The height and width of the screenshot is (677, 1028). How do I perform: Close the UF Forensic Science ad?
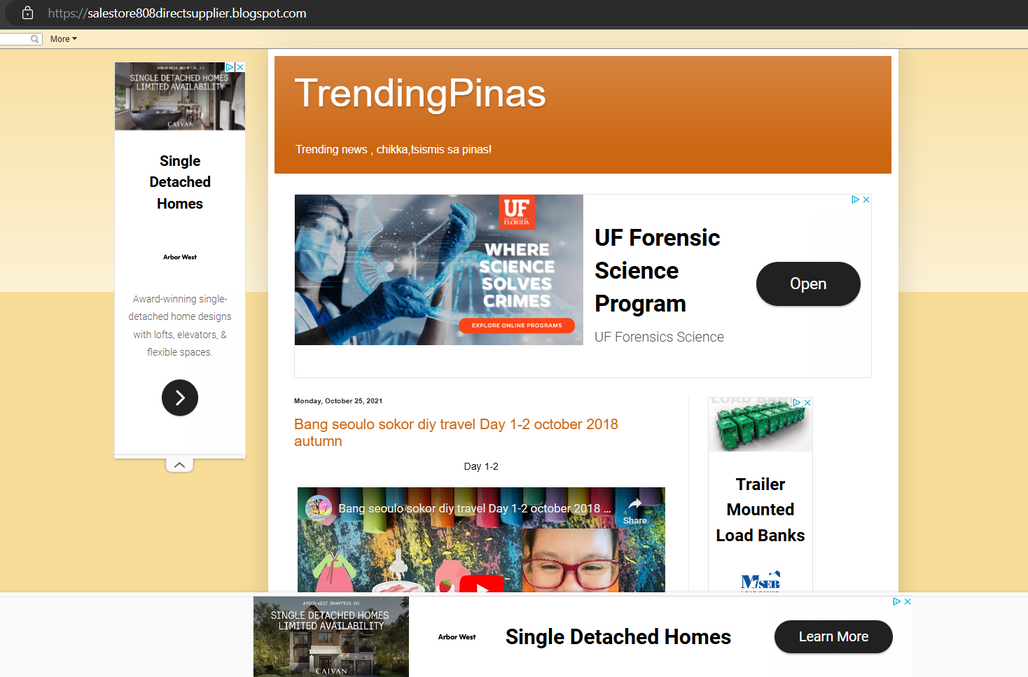point(866,200)
